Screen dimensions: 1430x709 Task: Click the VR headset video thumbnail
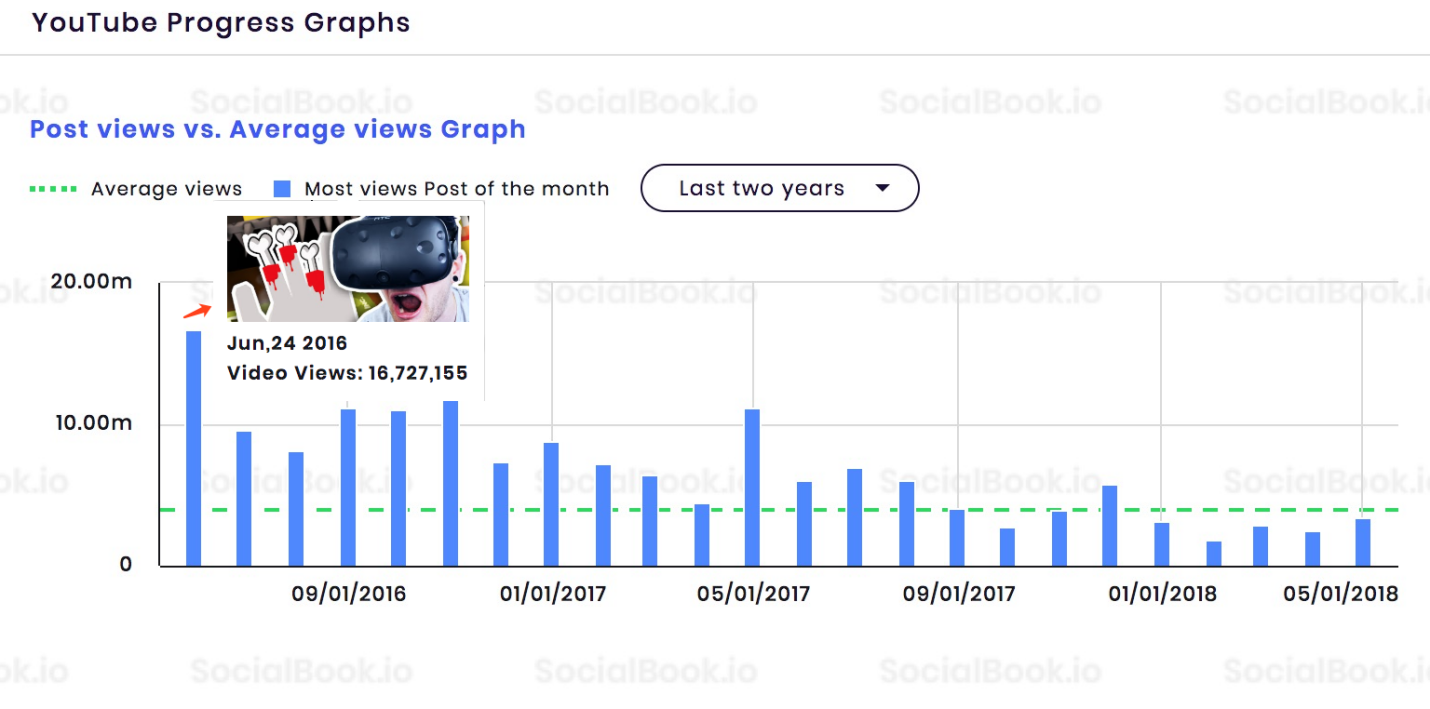pyautogui.click(x=348, y=268)
